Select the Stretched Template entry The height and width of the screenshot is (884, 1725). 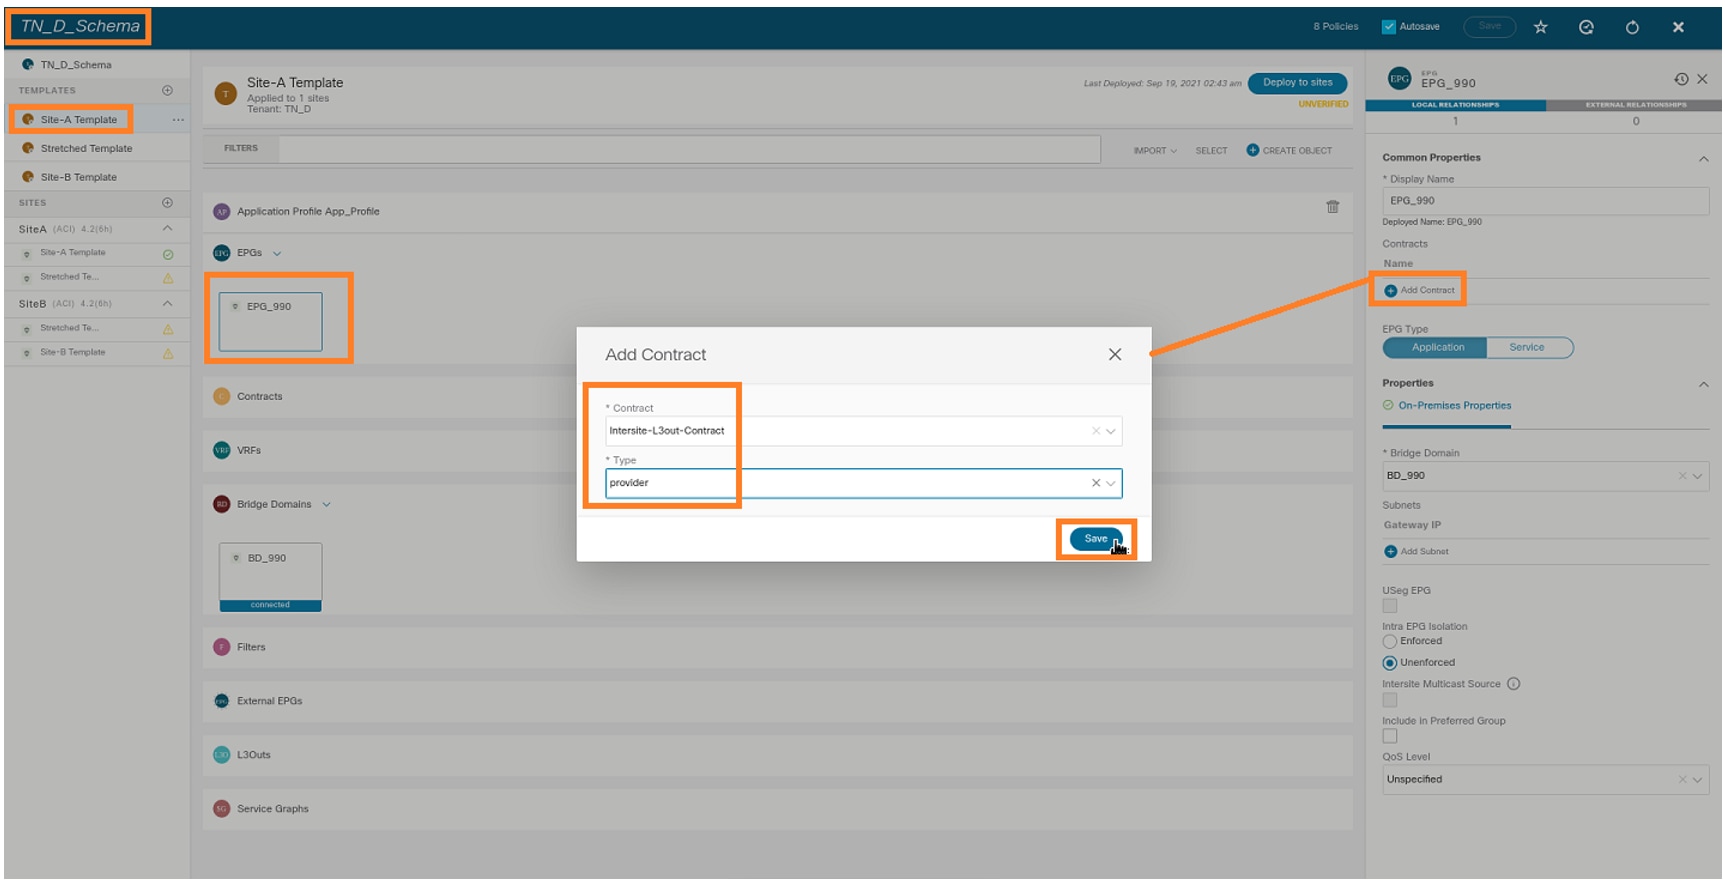pyautogui.click(x=86, y=149)
